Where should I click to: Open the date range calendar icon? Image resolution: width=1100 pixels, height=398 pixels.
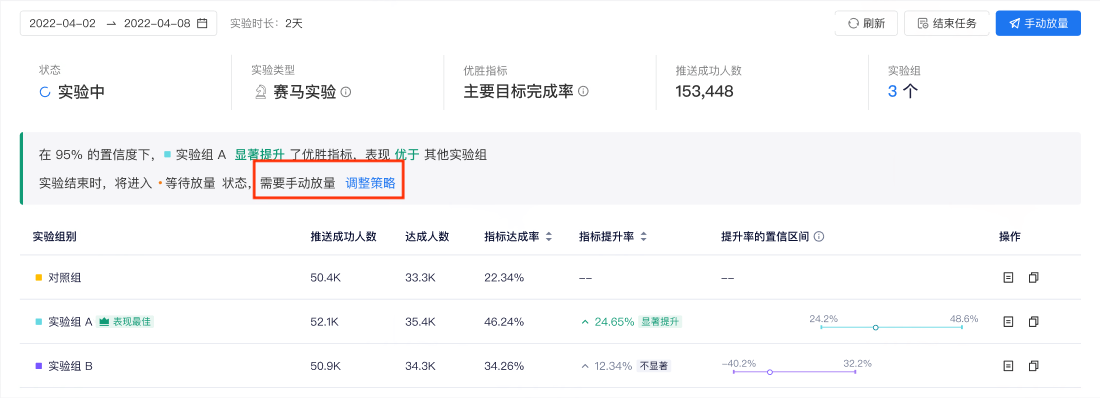coord(202,23)
